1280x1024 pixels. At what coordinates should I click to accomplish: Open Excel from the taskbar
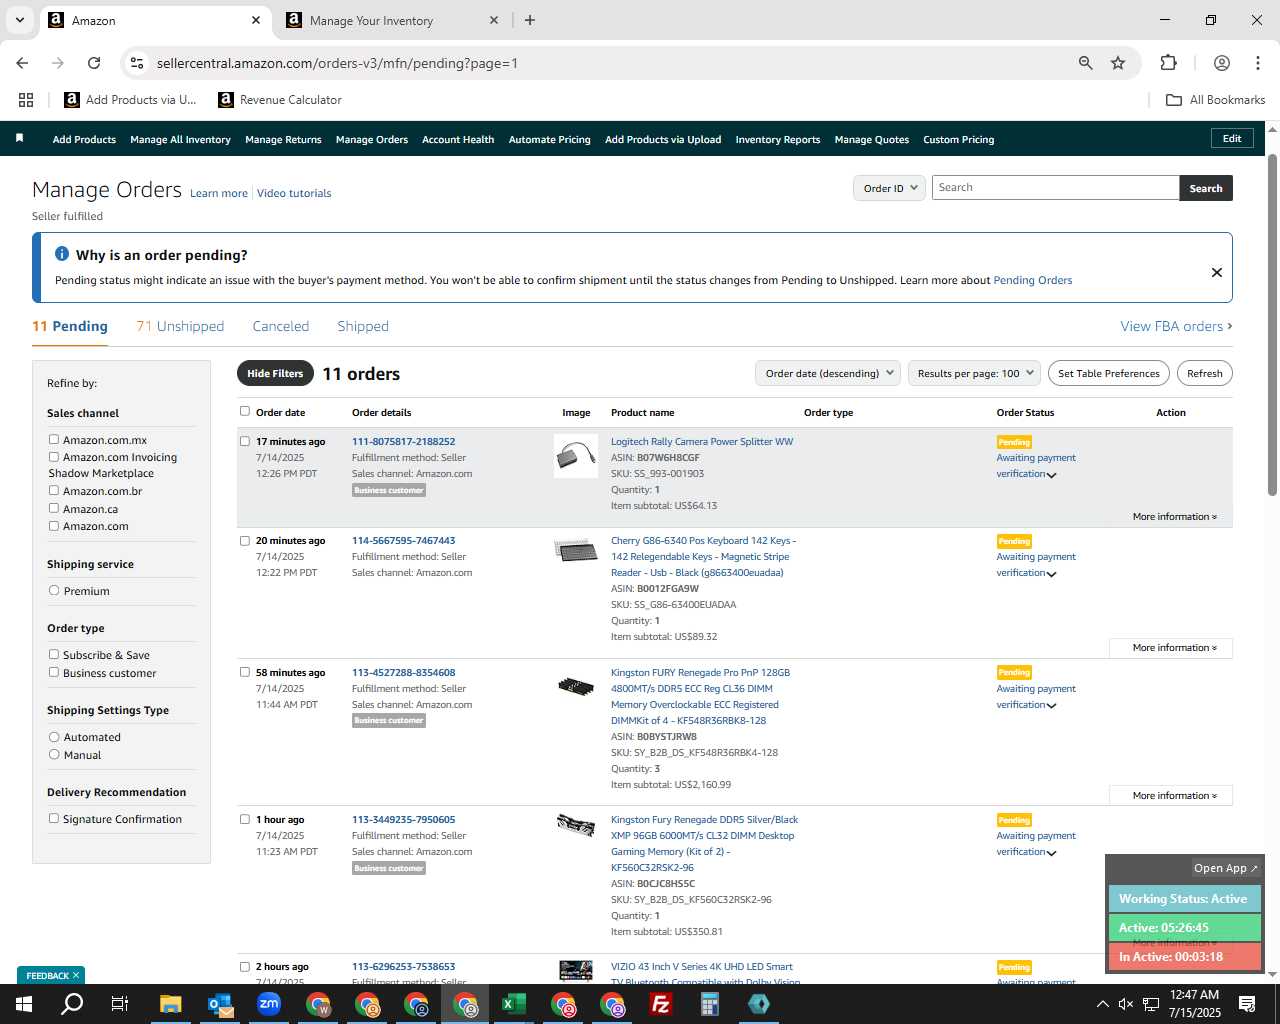(514, 1004)
